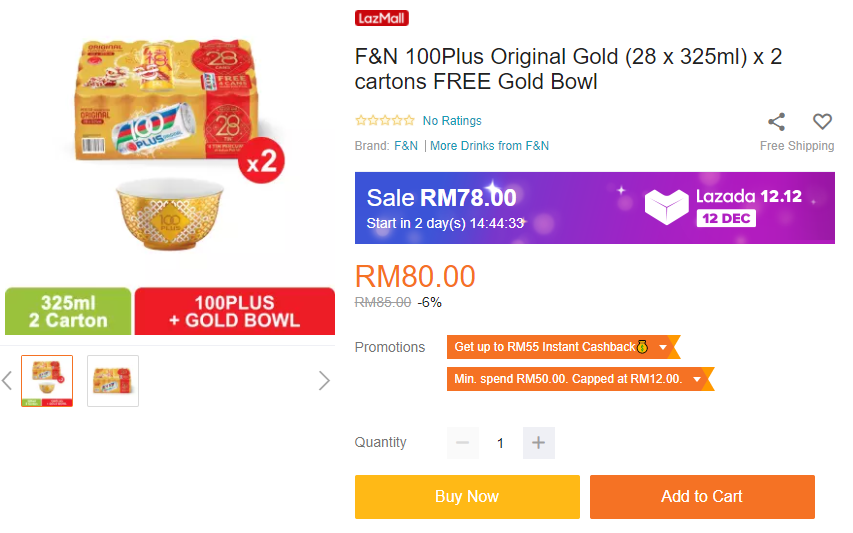The width and height of the screenshot is (853, 533).
Task: Select the 100PLUS + Gold Bowl option
Action: pyautogui.click(x=234, y=311)
